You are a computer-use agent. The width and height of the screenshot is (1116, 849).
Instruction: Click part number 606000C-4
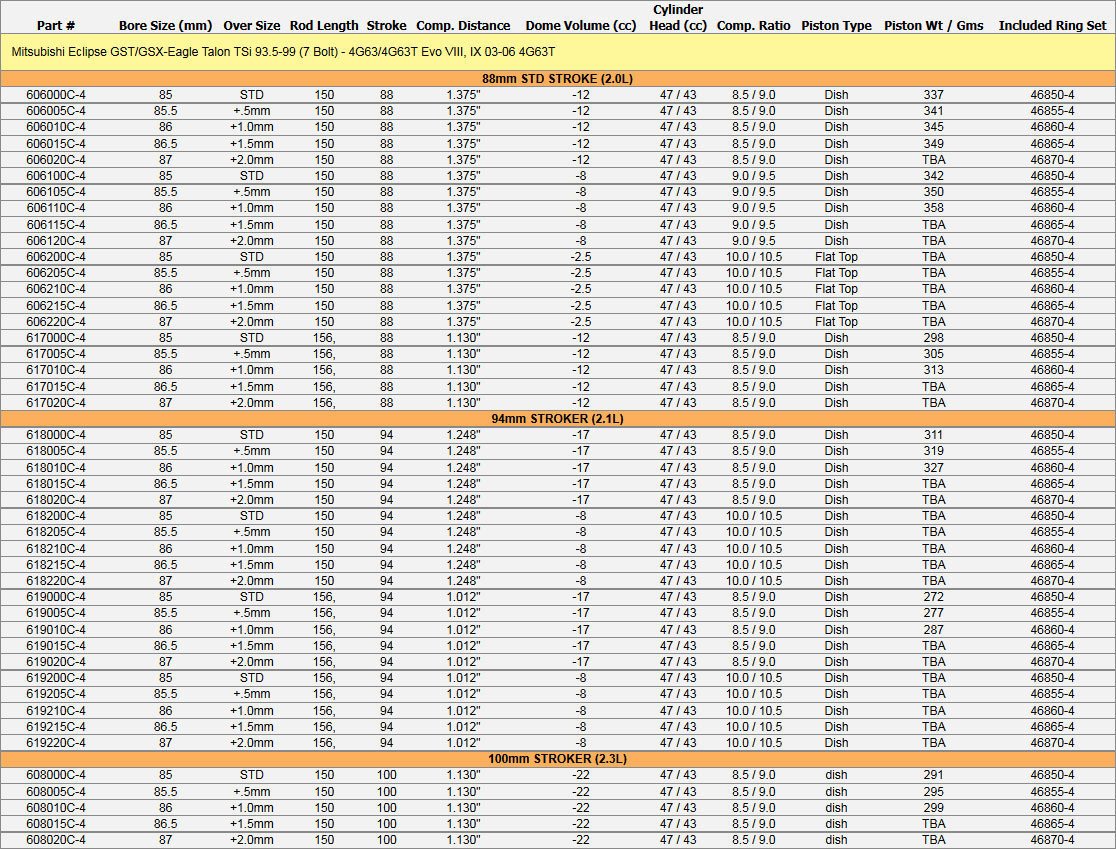[x=56, y=95]
